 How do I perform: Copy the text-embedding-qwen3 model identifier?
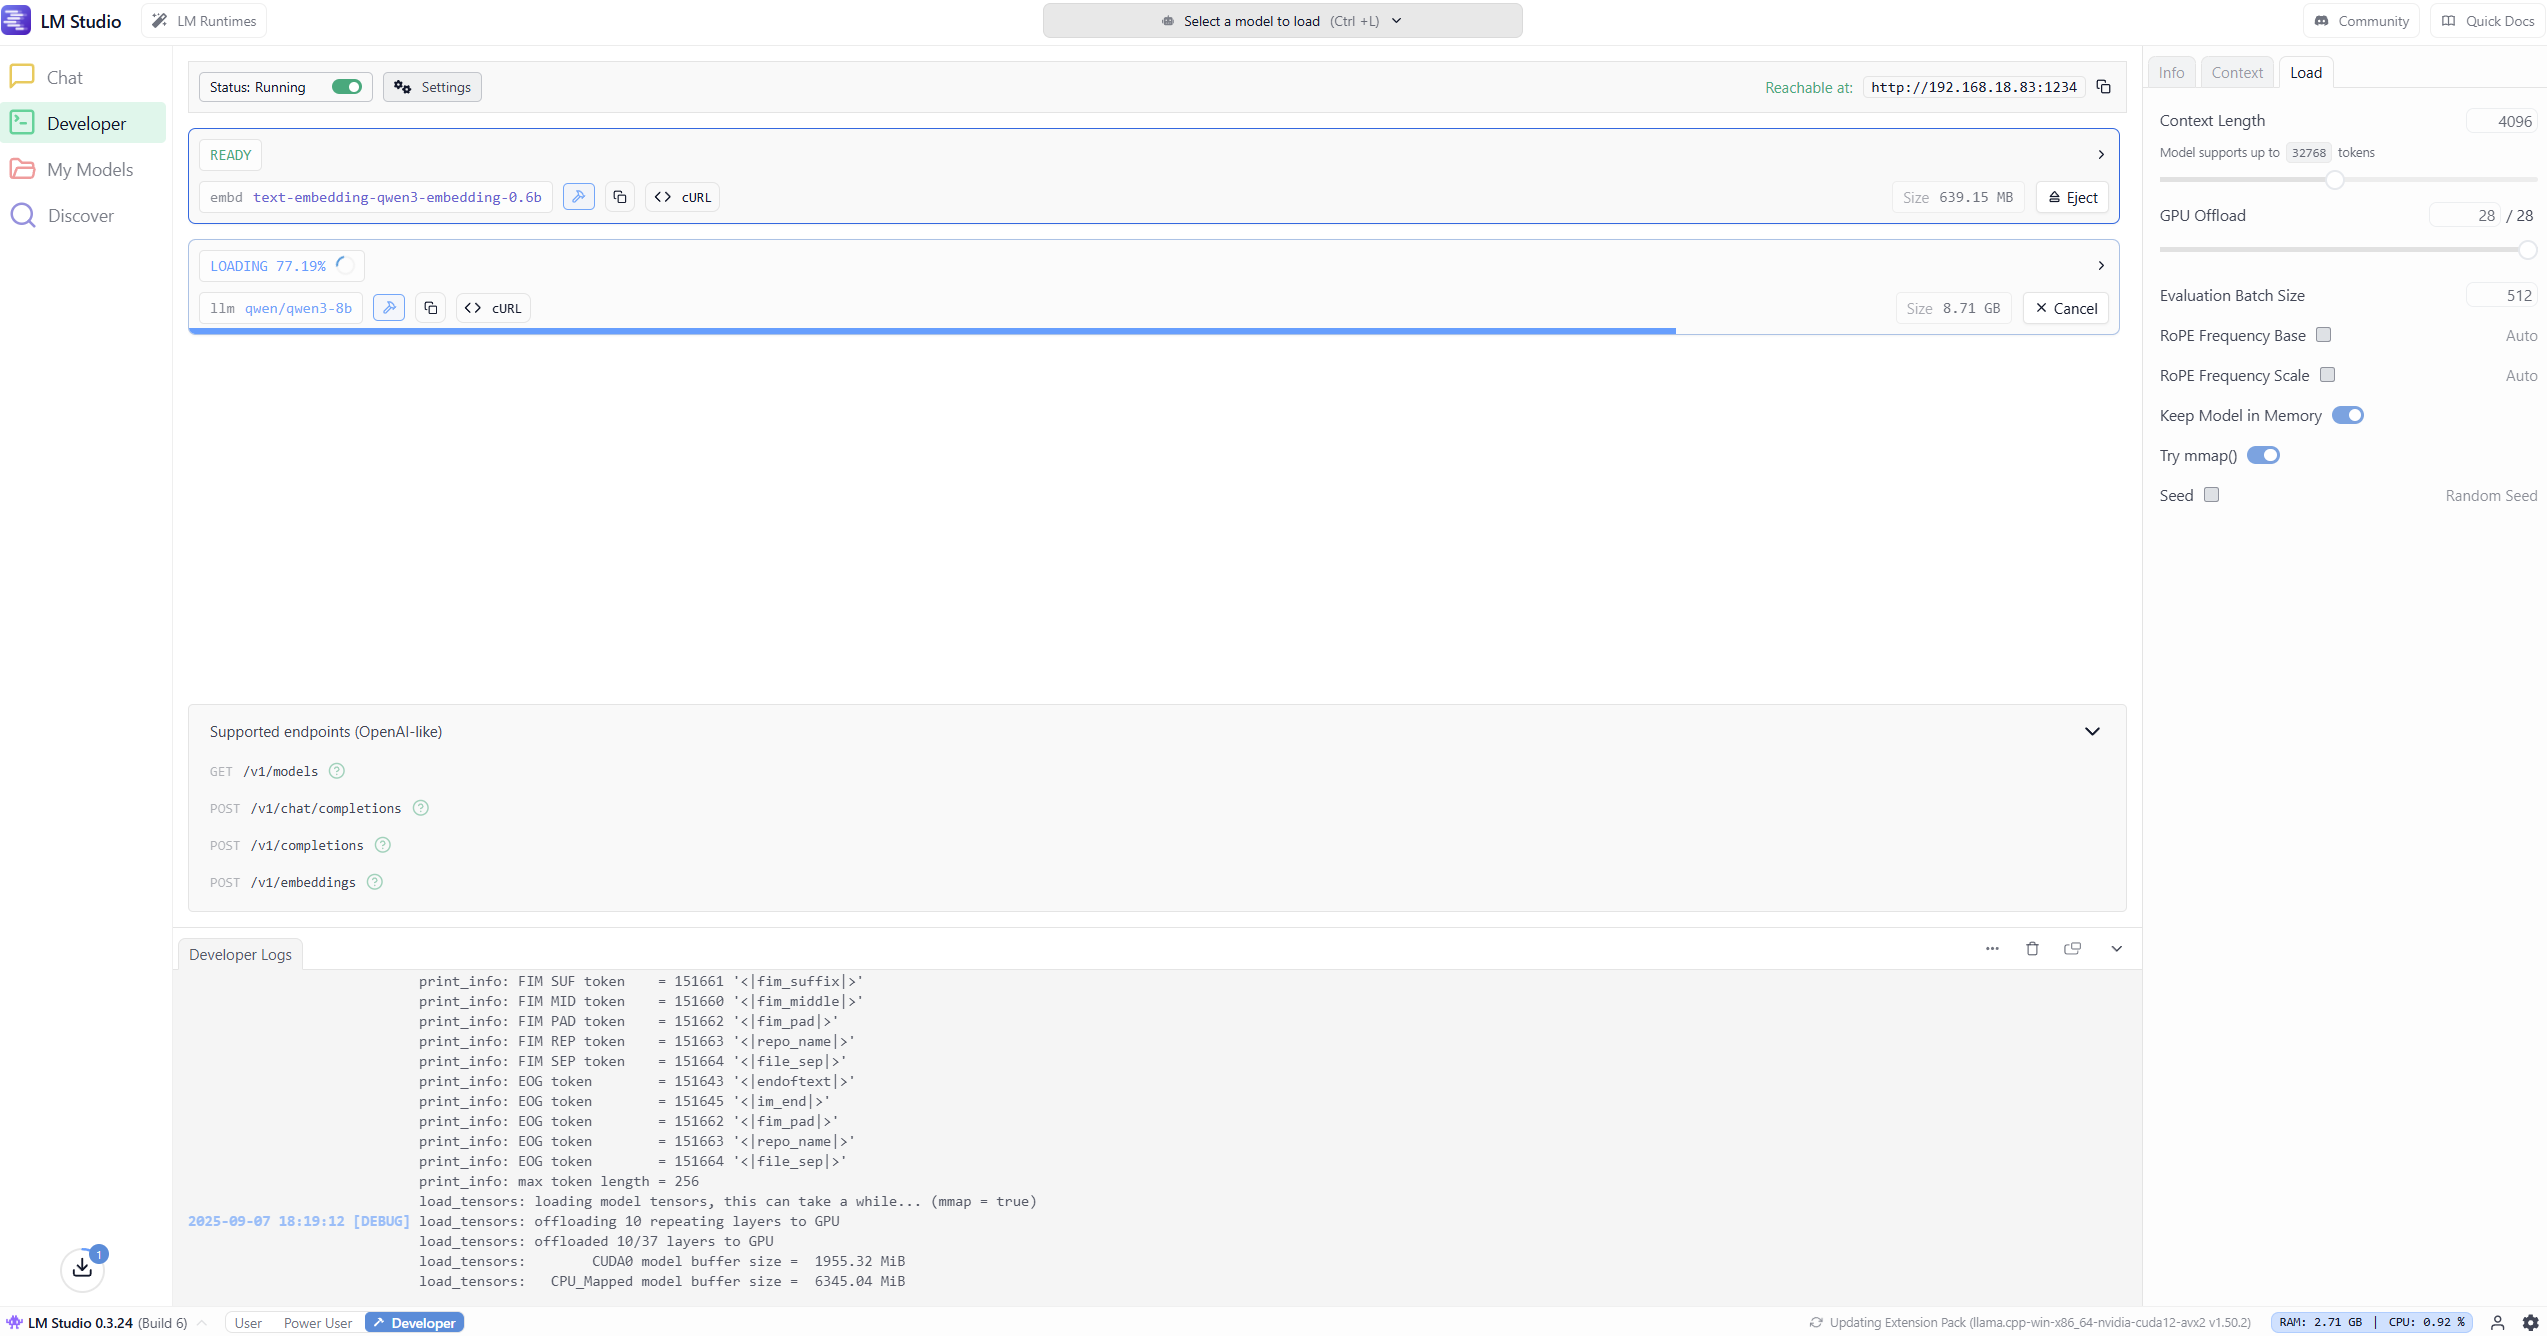(620, 197)
